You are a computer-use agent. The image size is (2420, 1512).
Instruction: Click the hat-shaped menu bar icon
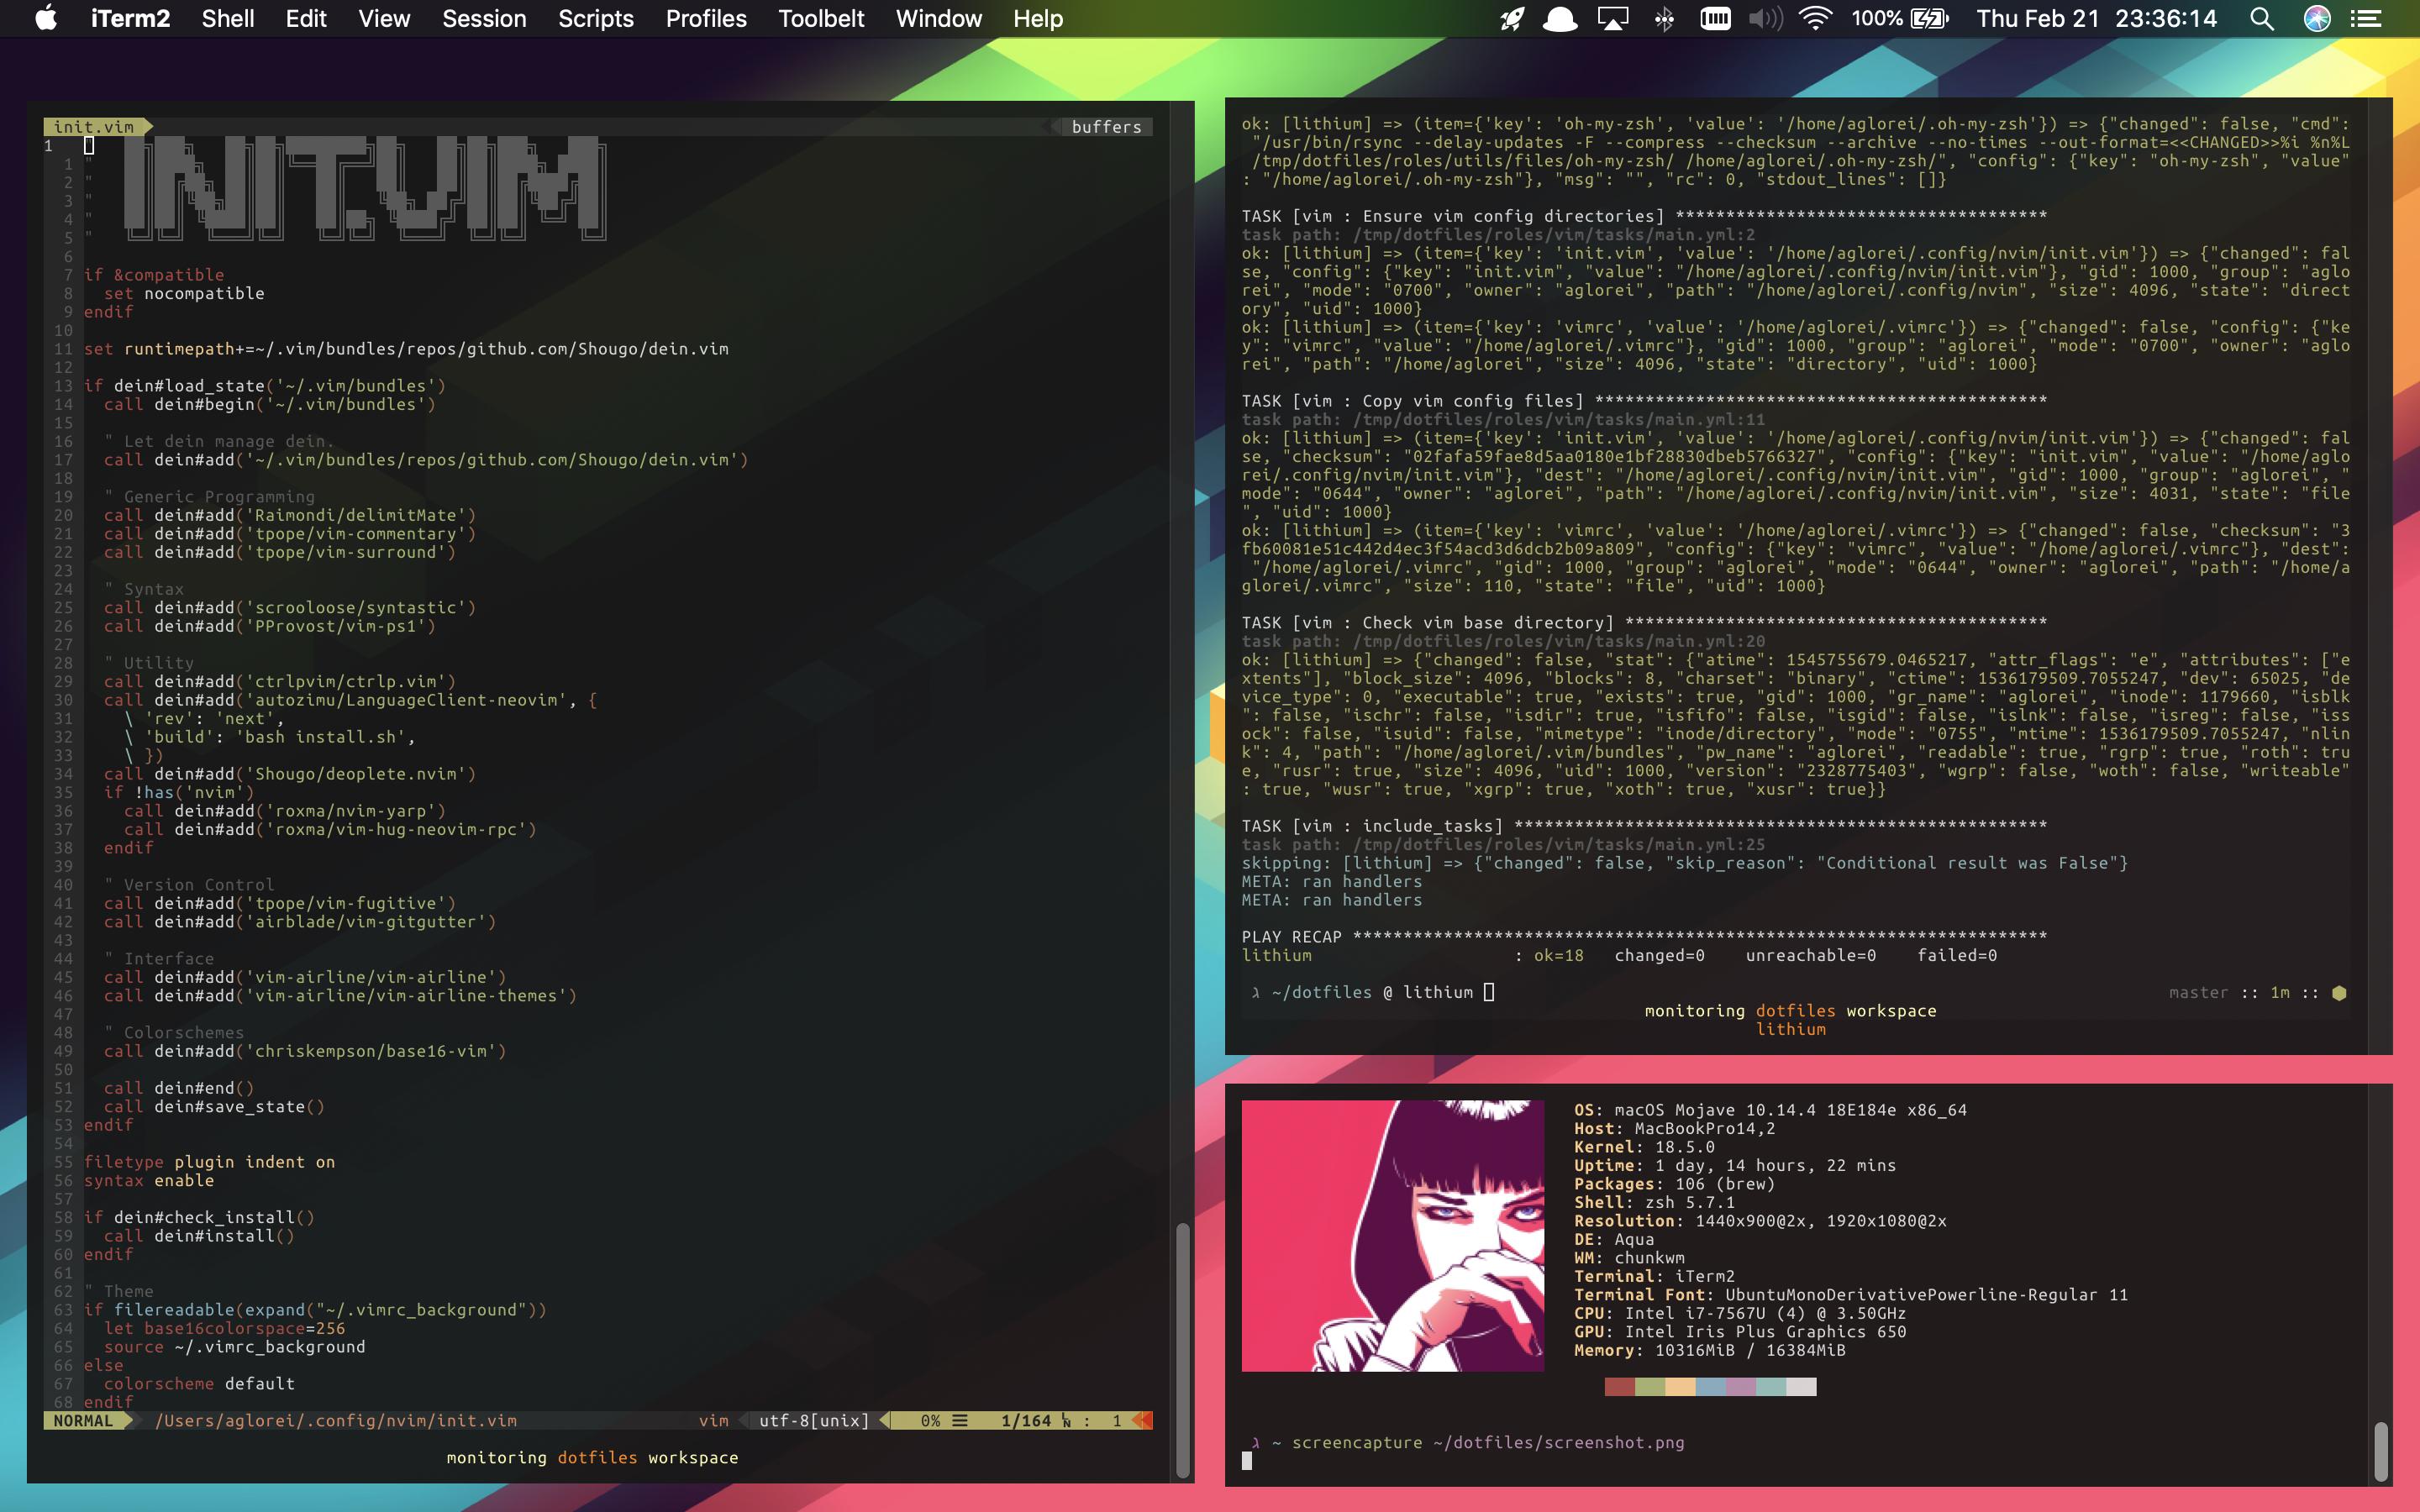point(1560,19)
